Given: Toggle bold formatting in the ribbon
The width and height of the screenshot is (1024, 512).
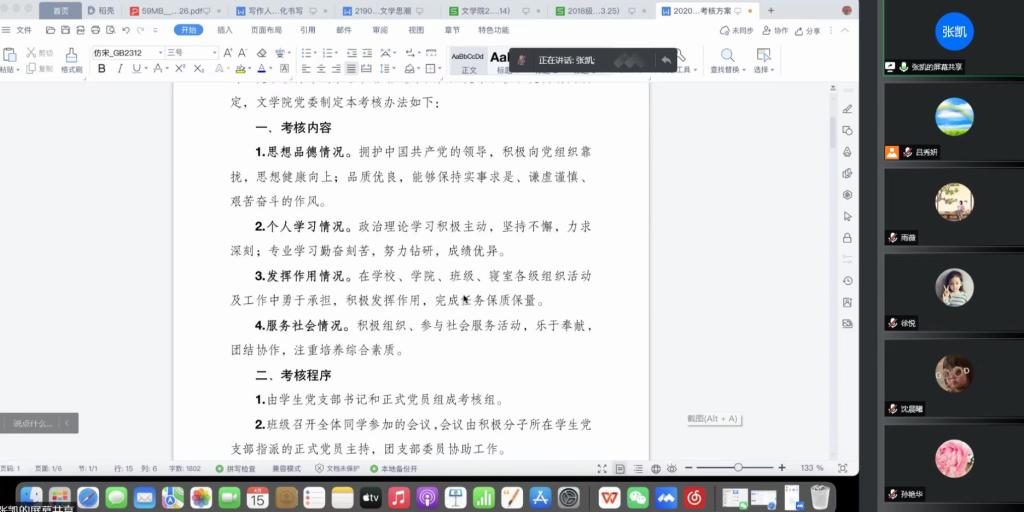Looking at the screenshot, I should [102, 69].
